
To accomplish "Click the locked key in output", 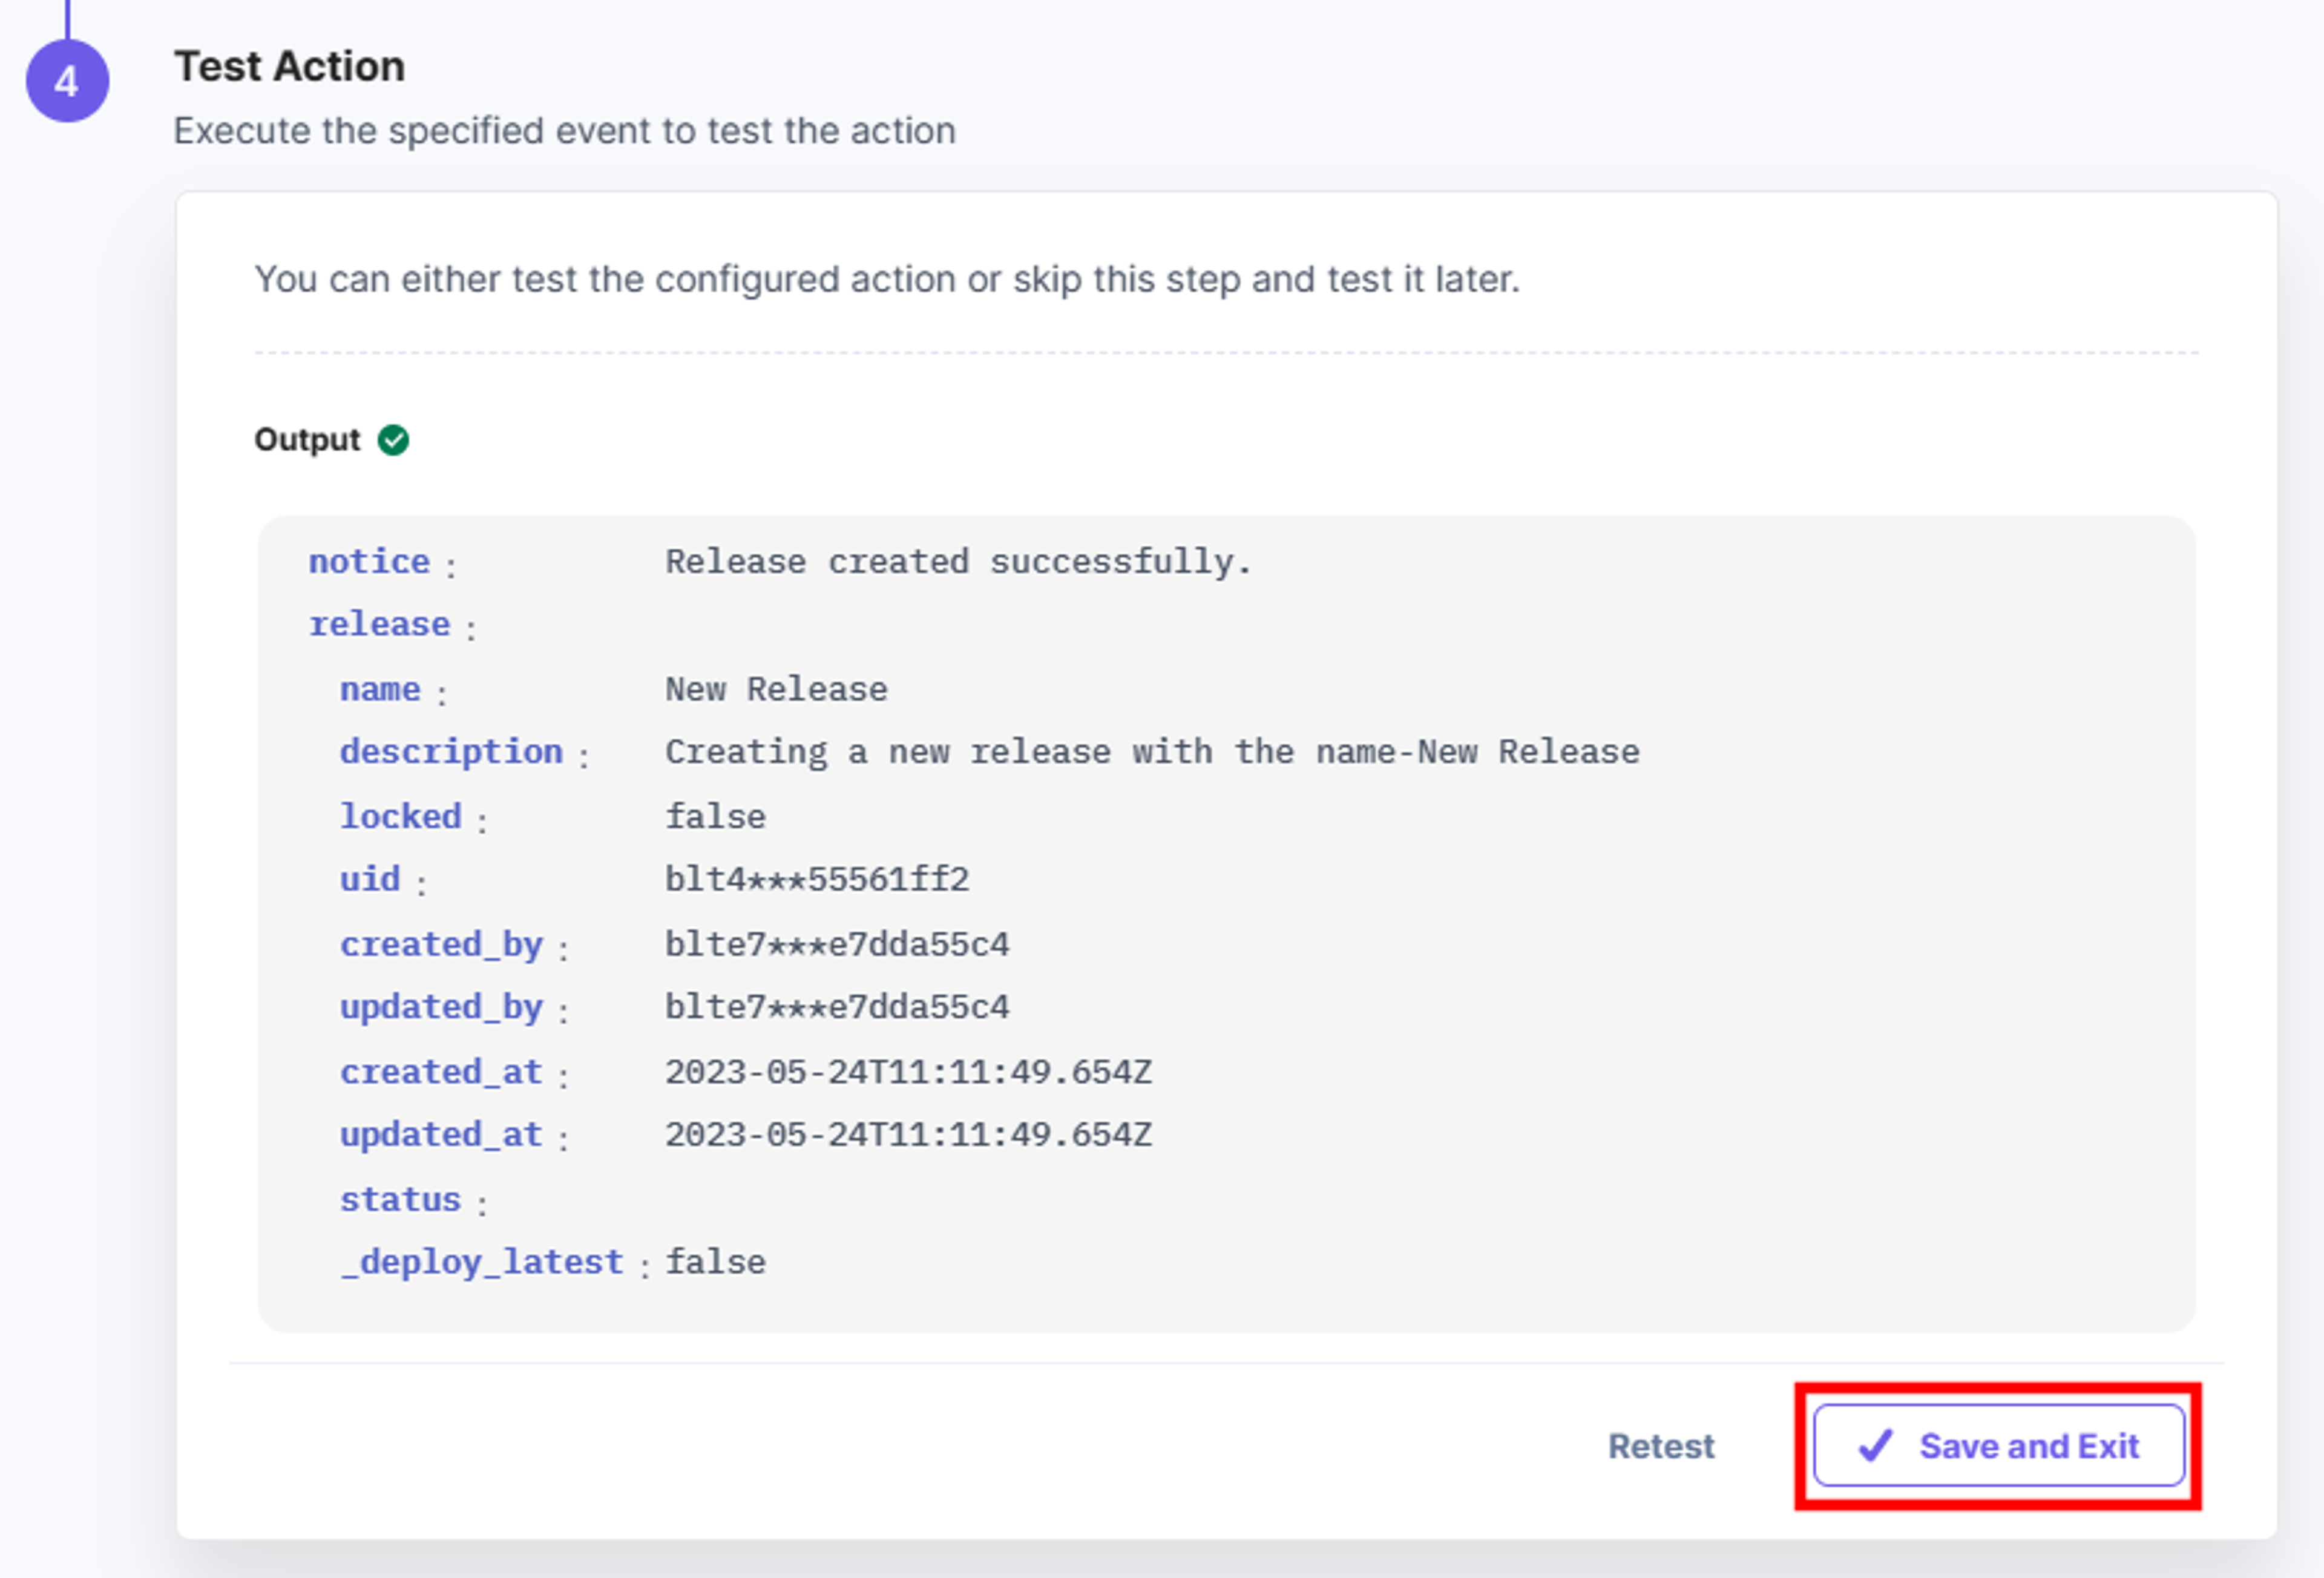I will tap(400, 817).
